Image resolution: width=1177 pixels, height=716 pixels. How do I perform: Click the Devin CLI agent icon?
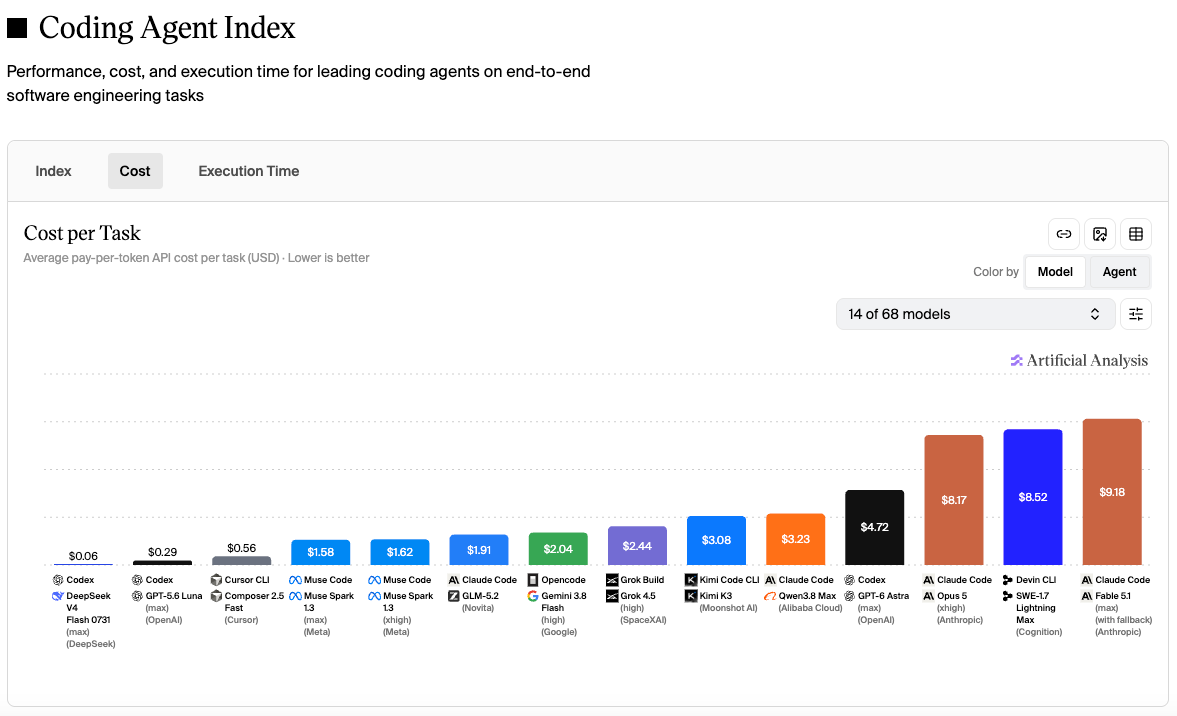click(x=1007, y=580)
